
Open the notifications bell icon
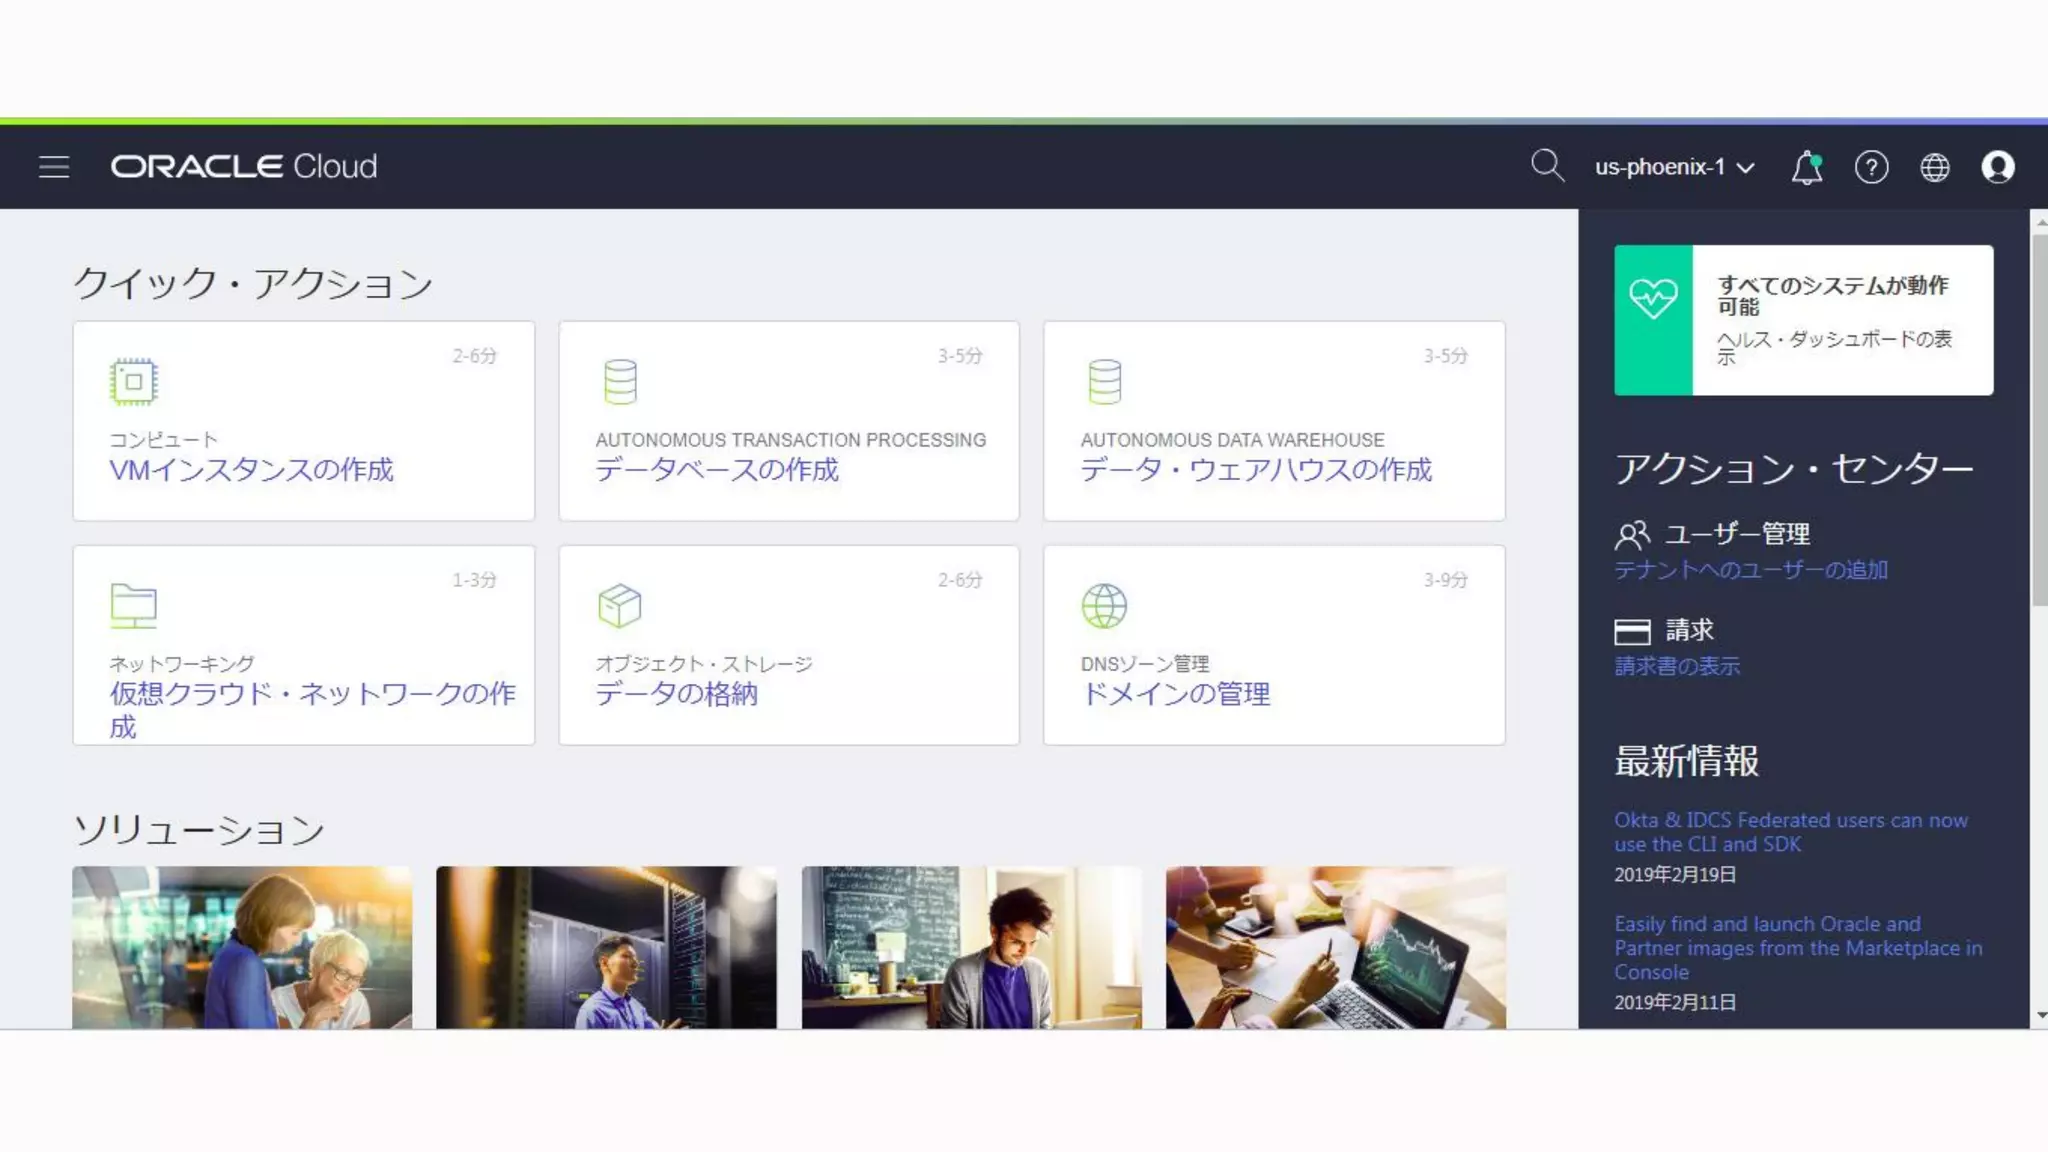point(1806,167)
